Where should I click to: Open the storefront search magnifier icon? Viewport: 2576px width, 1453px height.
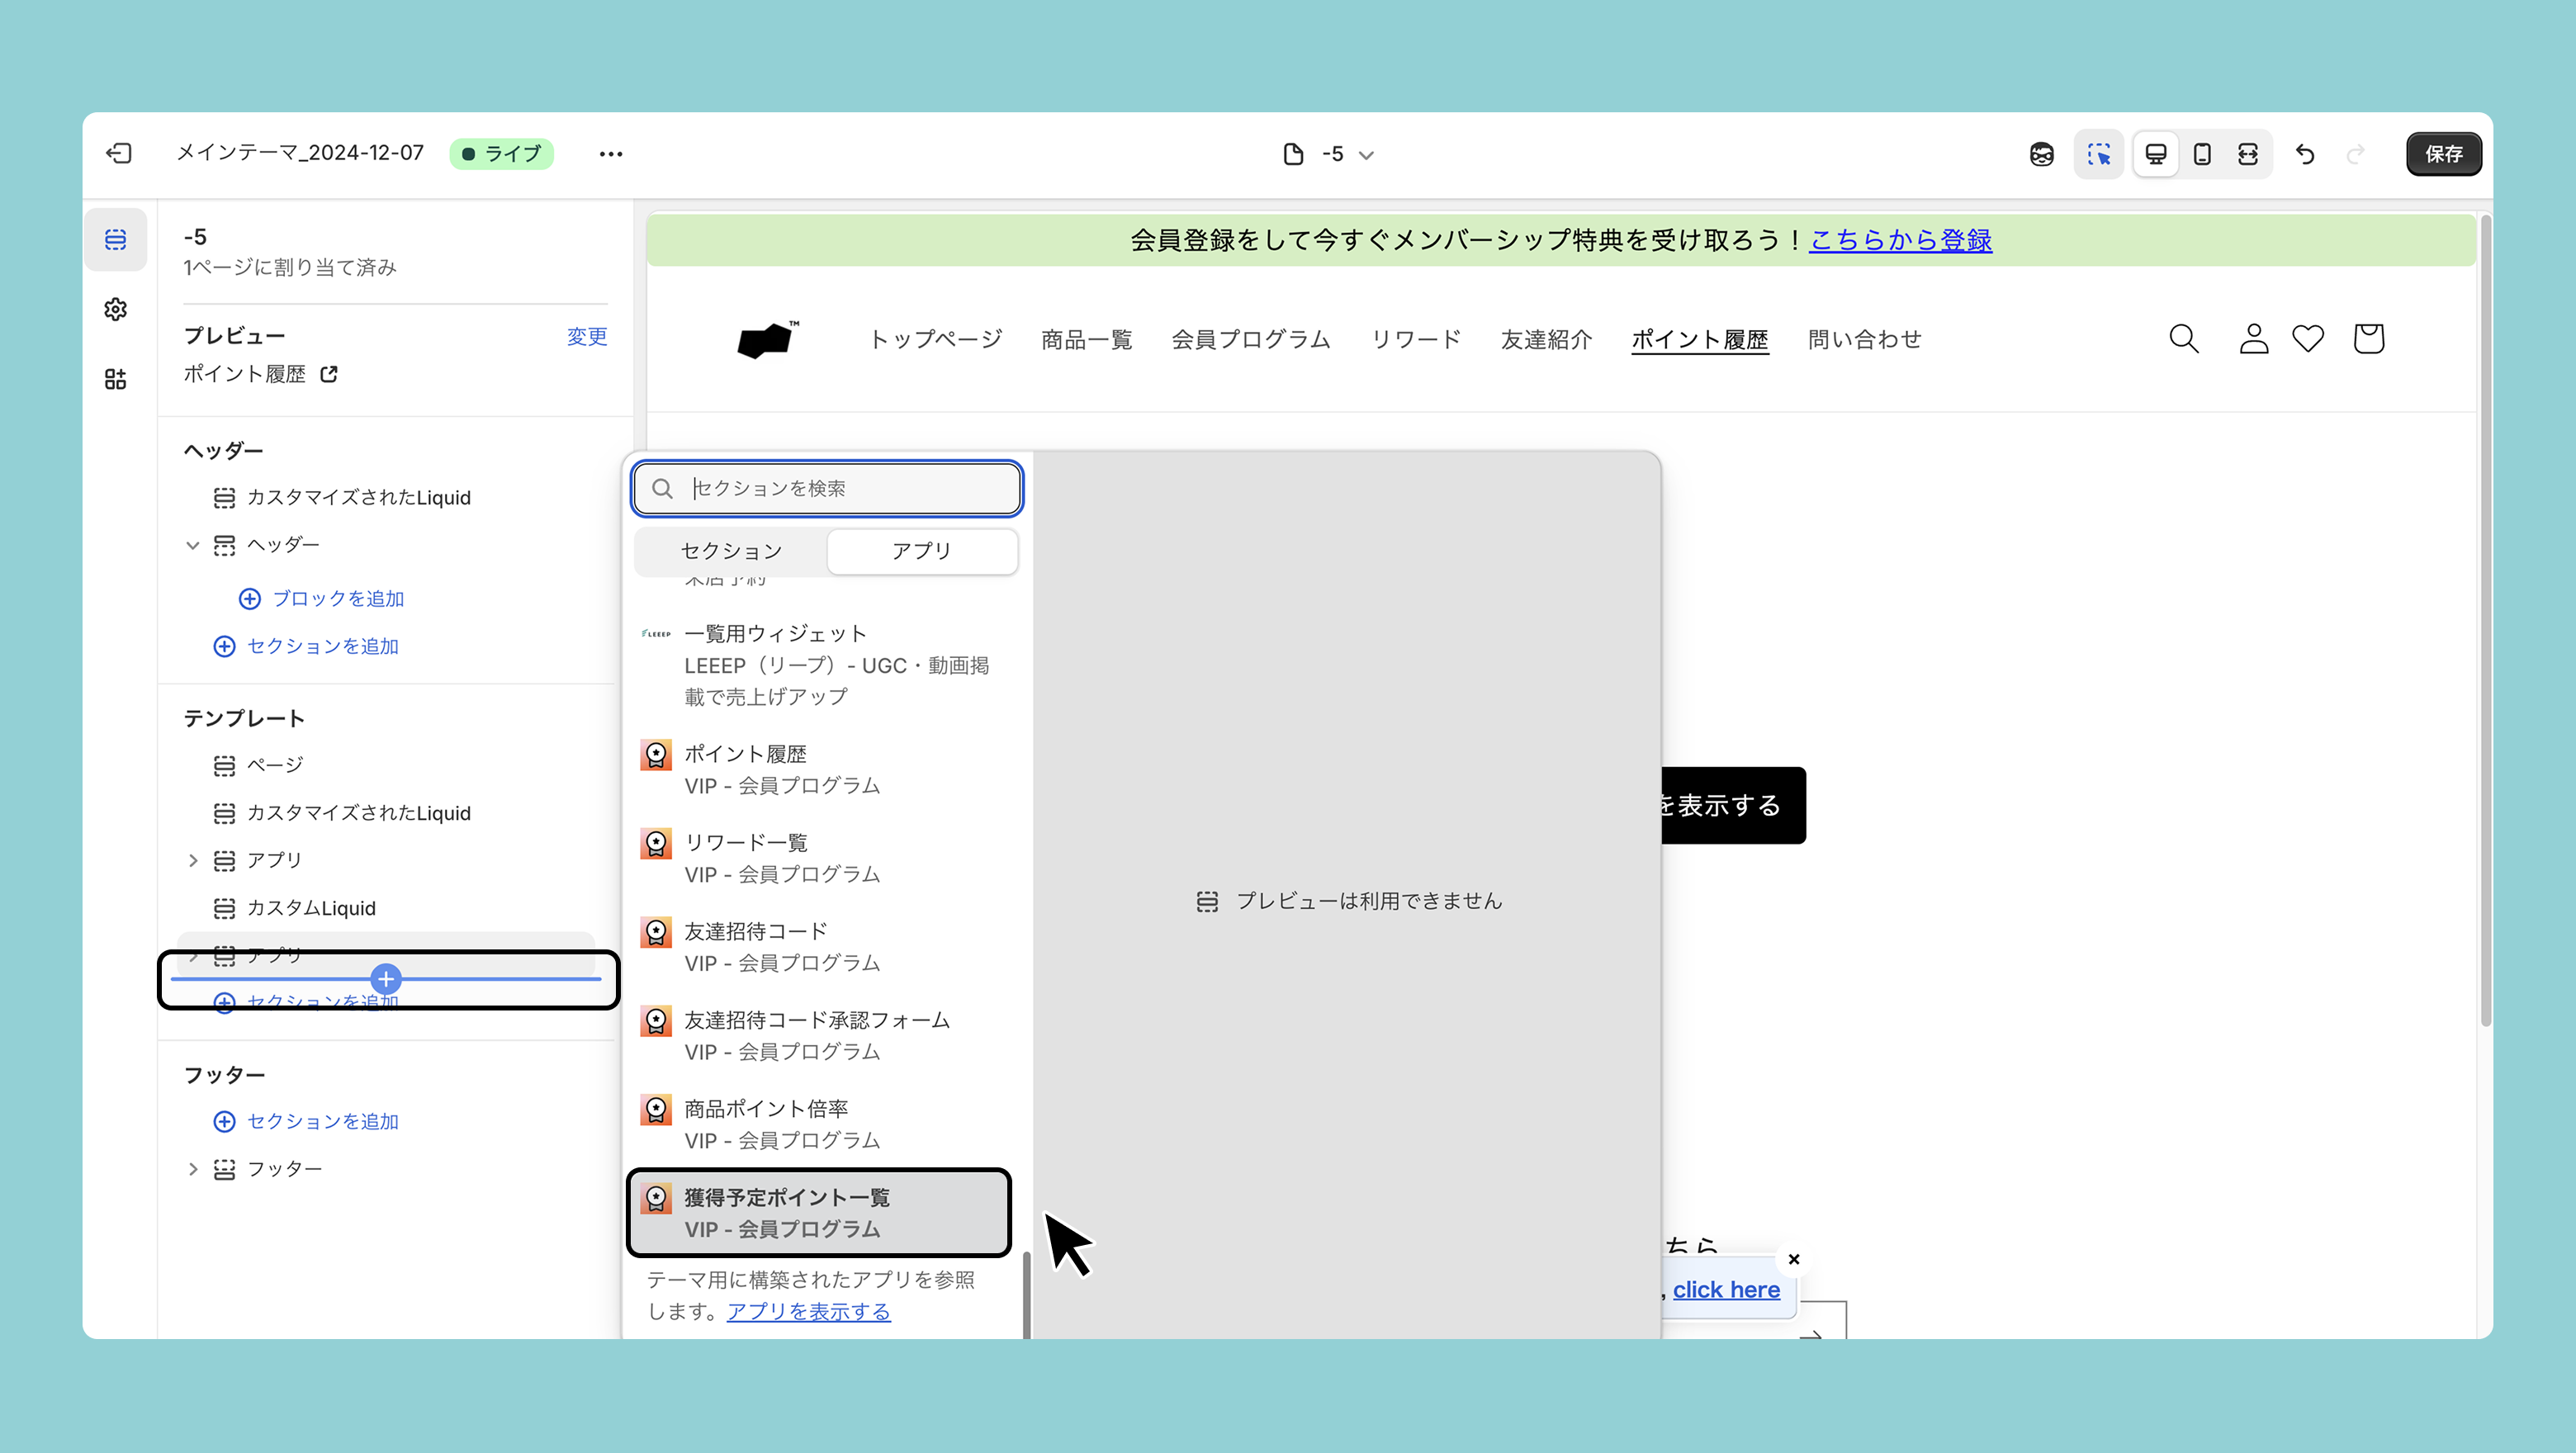(2183, 339)
